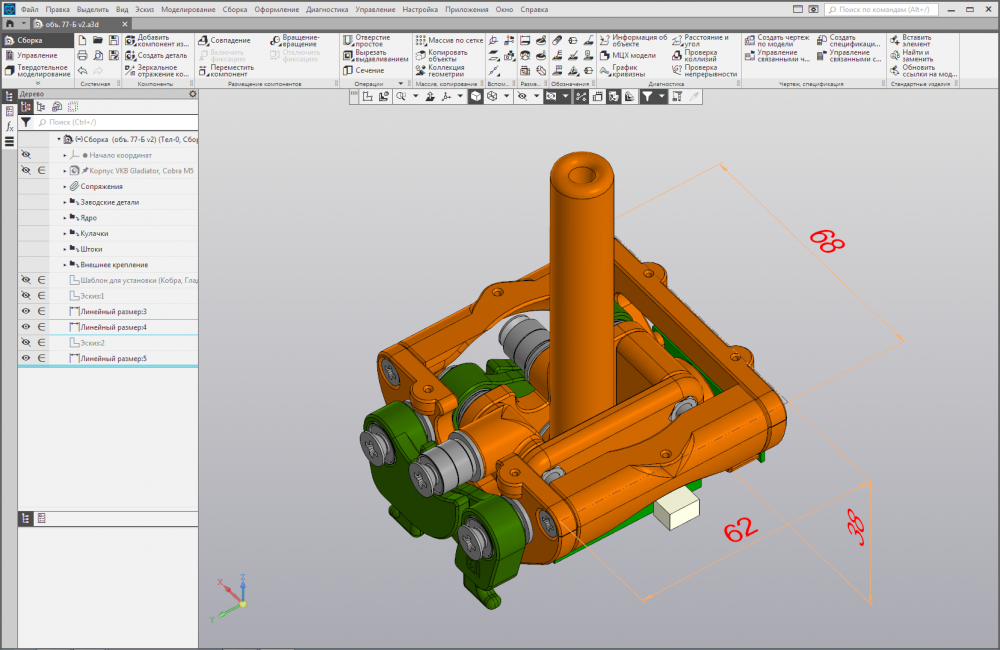Open the Диагностика menu
The image size is (1000, 650).
coord(327,9)
